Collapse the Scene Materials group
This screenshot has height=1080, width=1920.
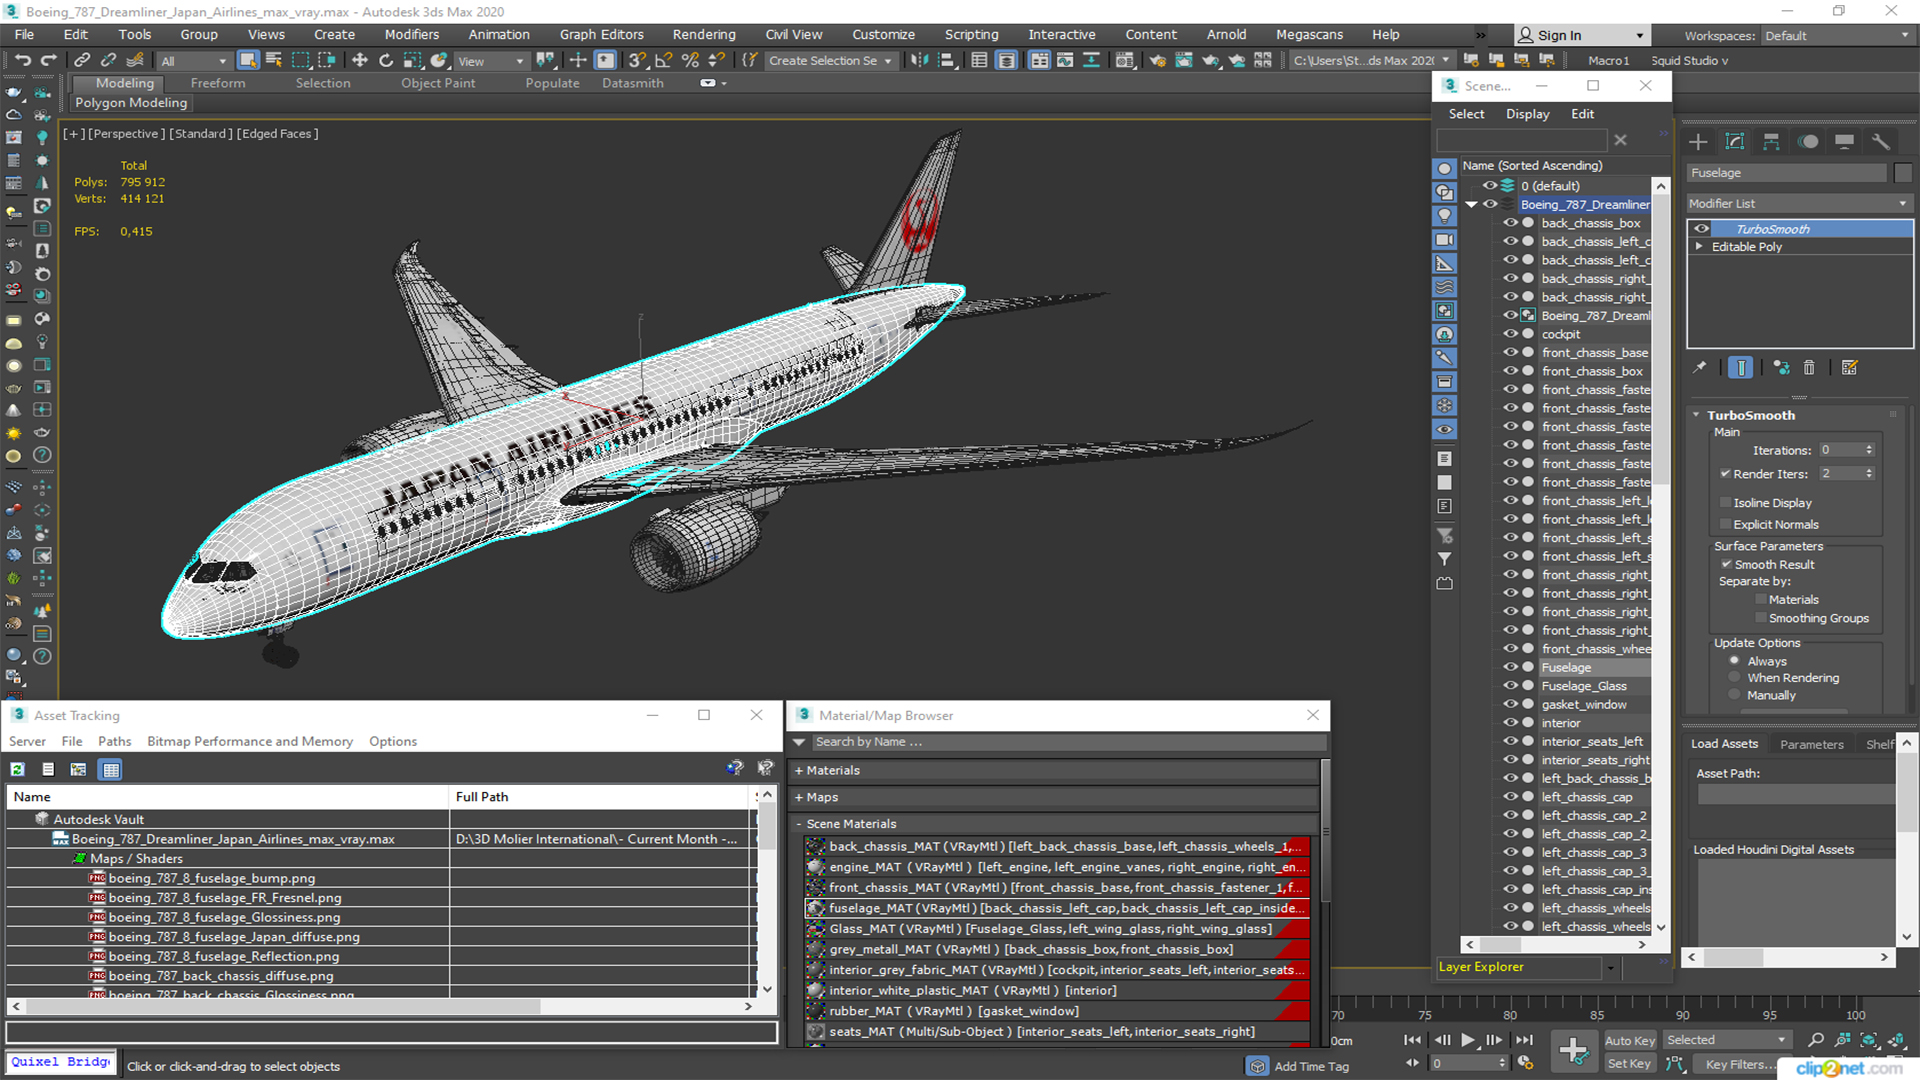[799, 824]
